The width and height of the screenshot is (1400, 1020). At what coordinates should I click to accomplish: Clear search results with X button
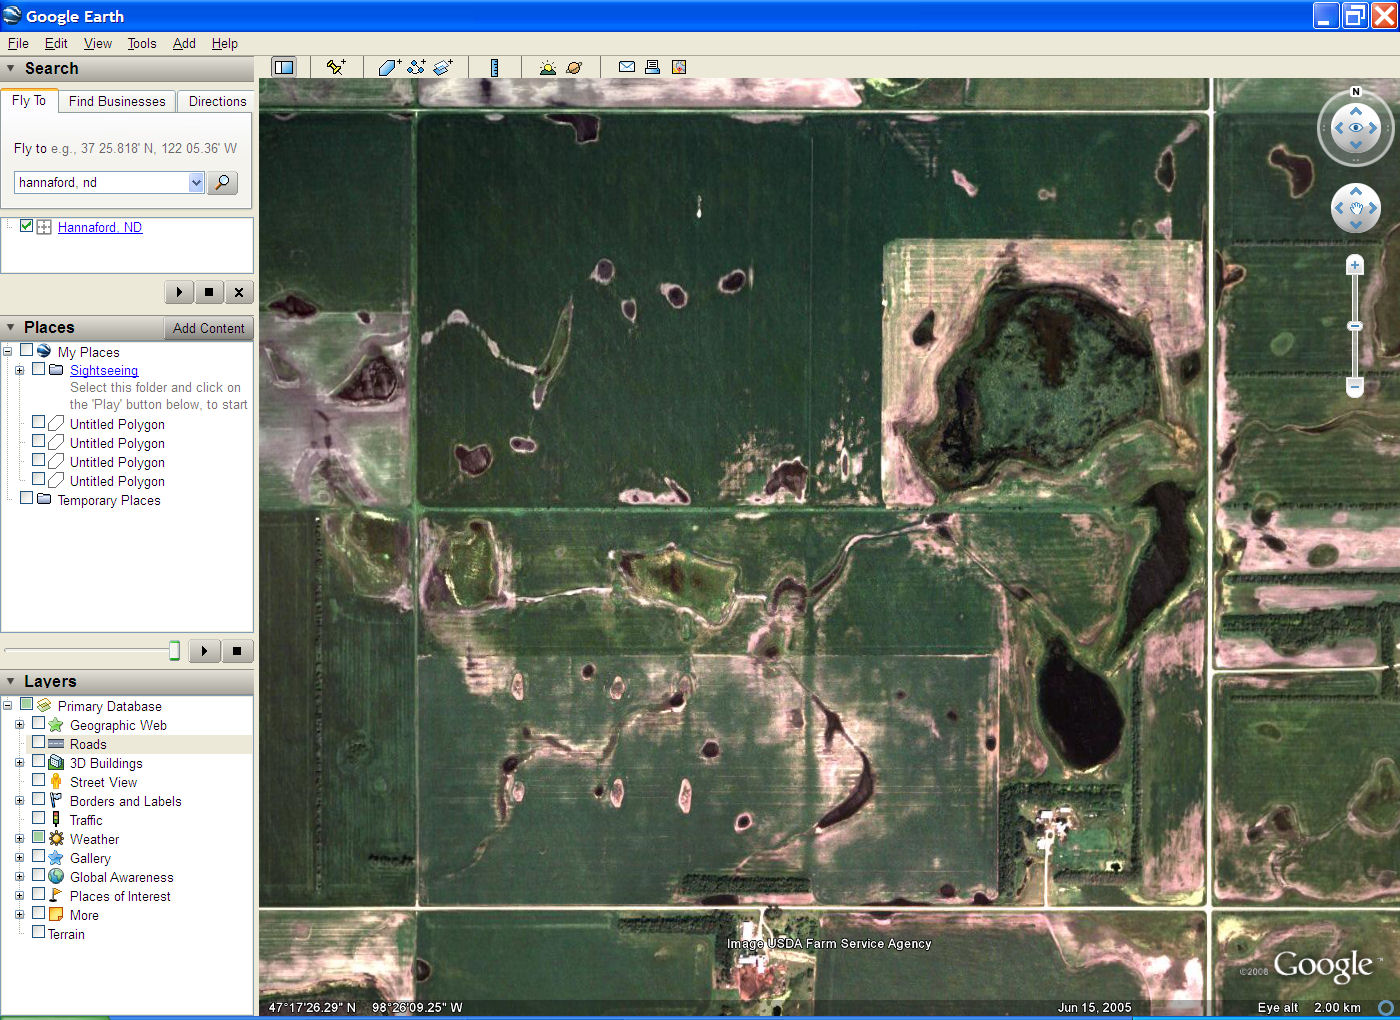tap(238, 292)
